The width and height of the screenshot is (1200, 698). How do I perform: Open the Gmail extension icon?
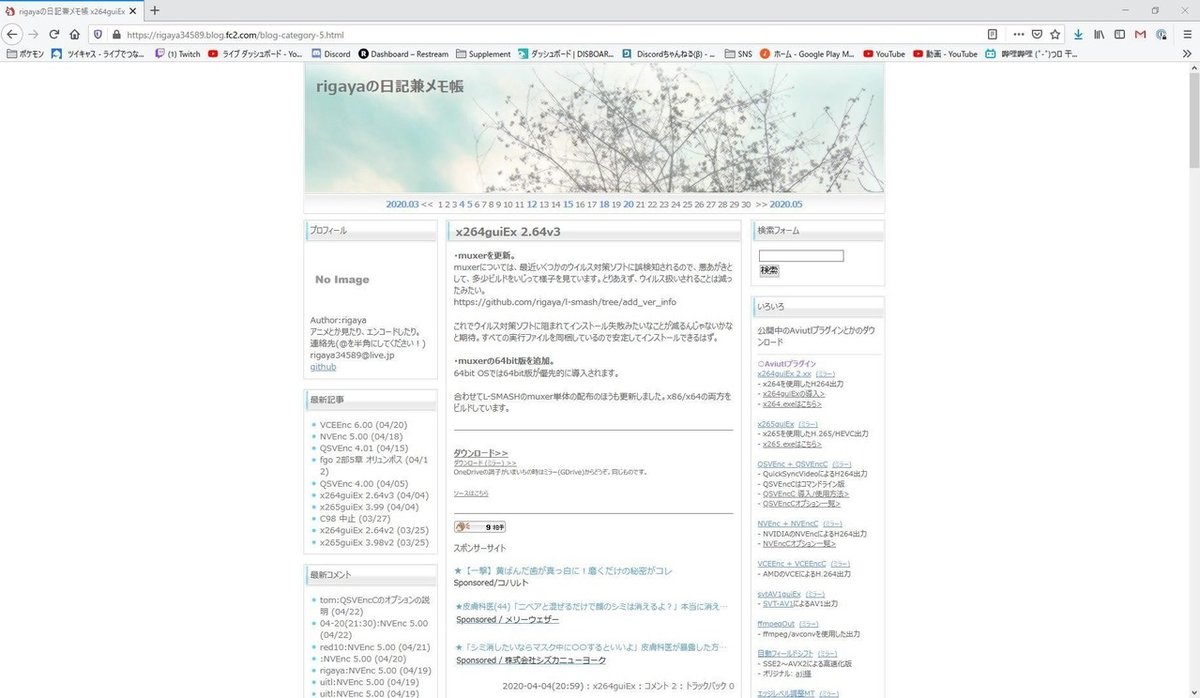click(x=1141, y=34)
